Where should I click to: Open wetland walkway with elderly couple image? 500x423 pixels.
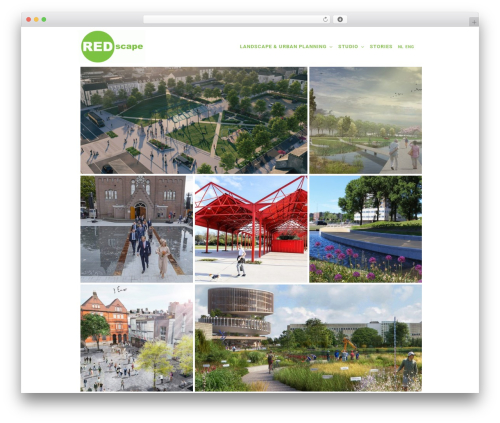(365, 120)
